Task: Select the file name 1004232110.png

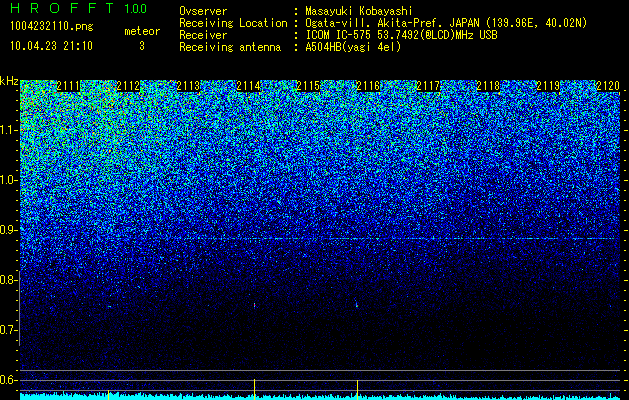Action: (51, 27)
